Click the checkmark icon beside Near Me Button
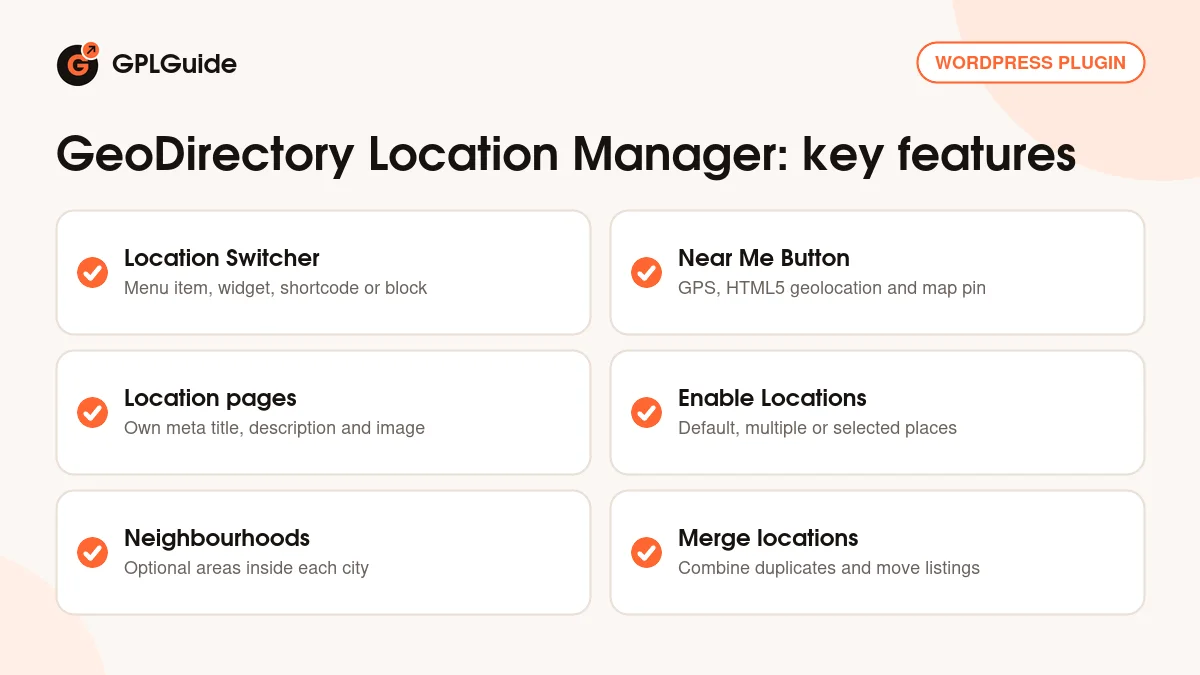The image size is (1200, 675). tap(646, 272)
